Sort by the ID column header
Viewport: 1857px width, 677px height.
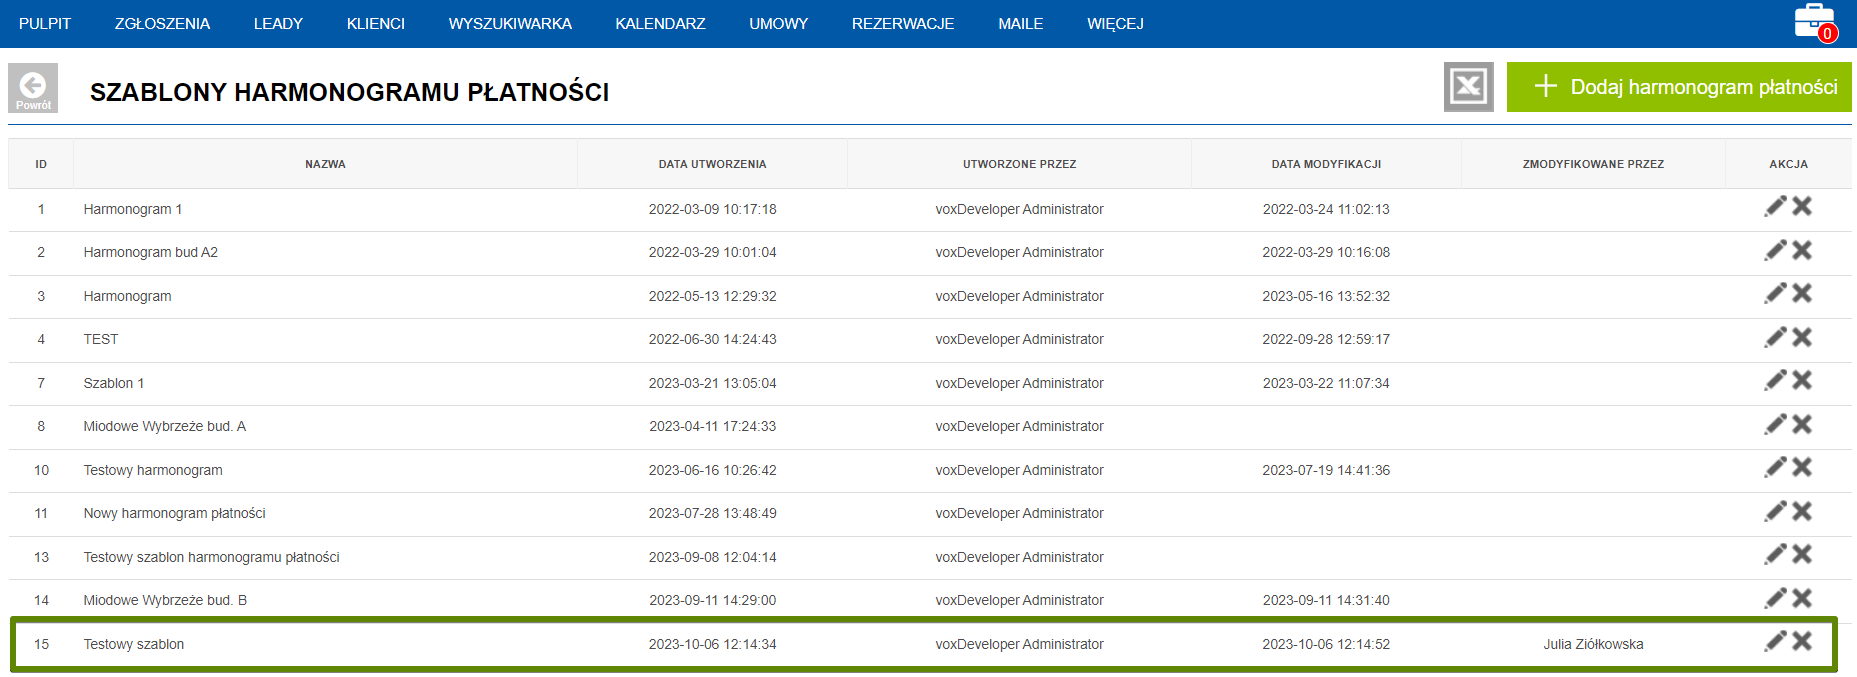click(41, 164)
